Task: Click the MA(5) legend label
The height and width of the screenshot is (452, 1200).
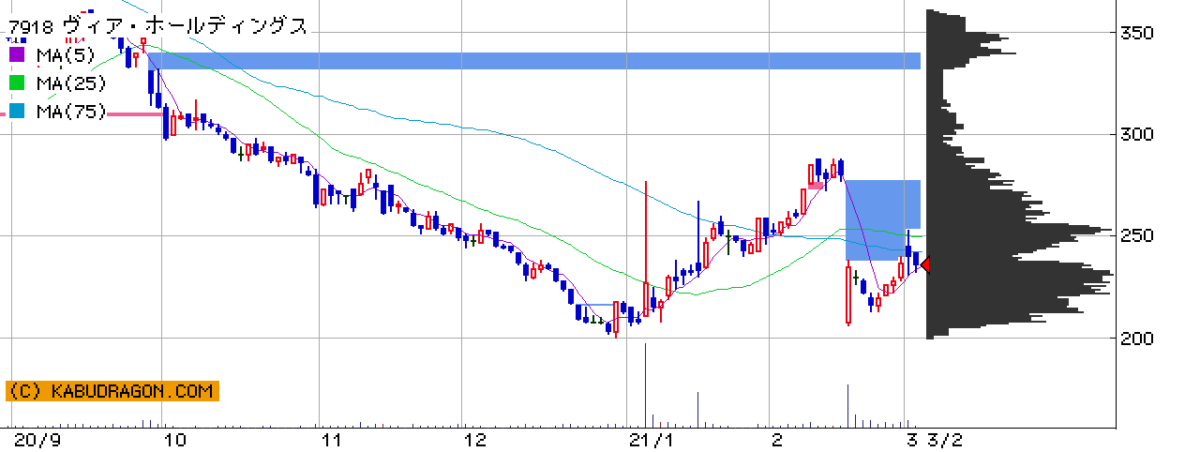Action: [x=65, y=55]
